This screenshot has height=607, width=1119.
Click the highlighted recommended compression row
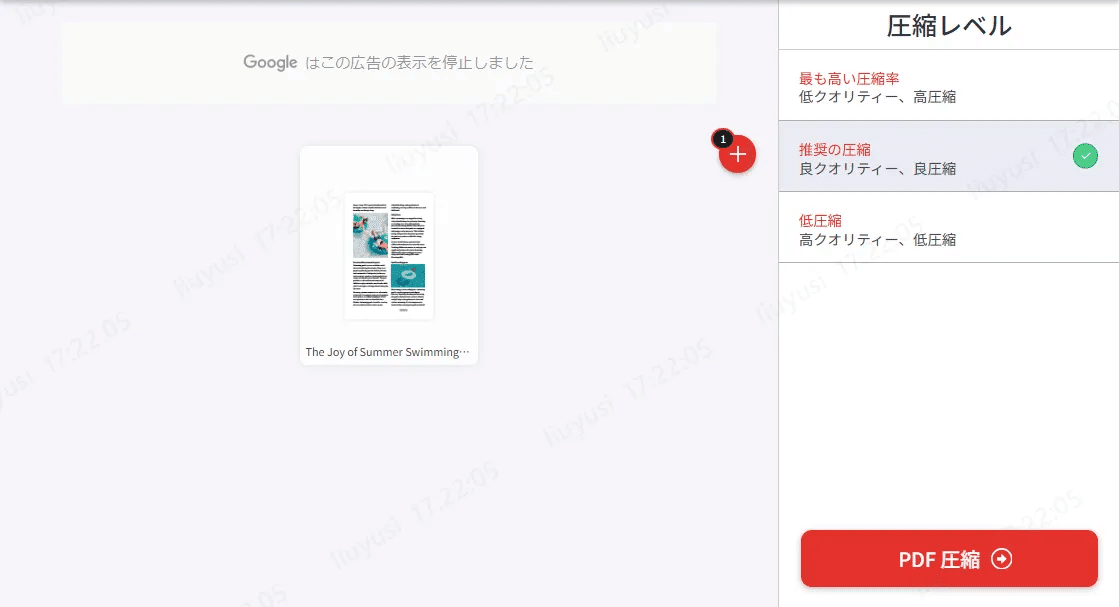[948, 158]
